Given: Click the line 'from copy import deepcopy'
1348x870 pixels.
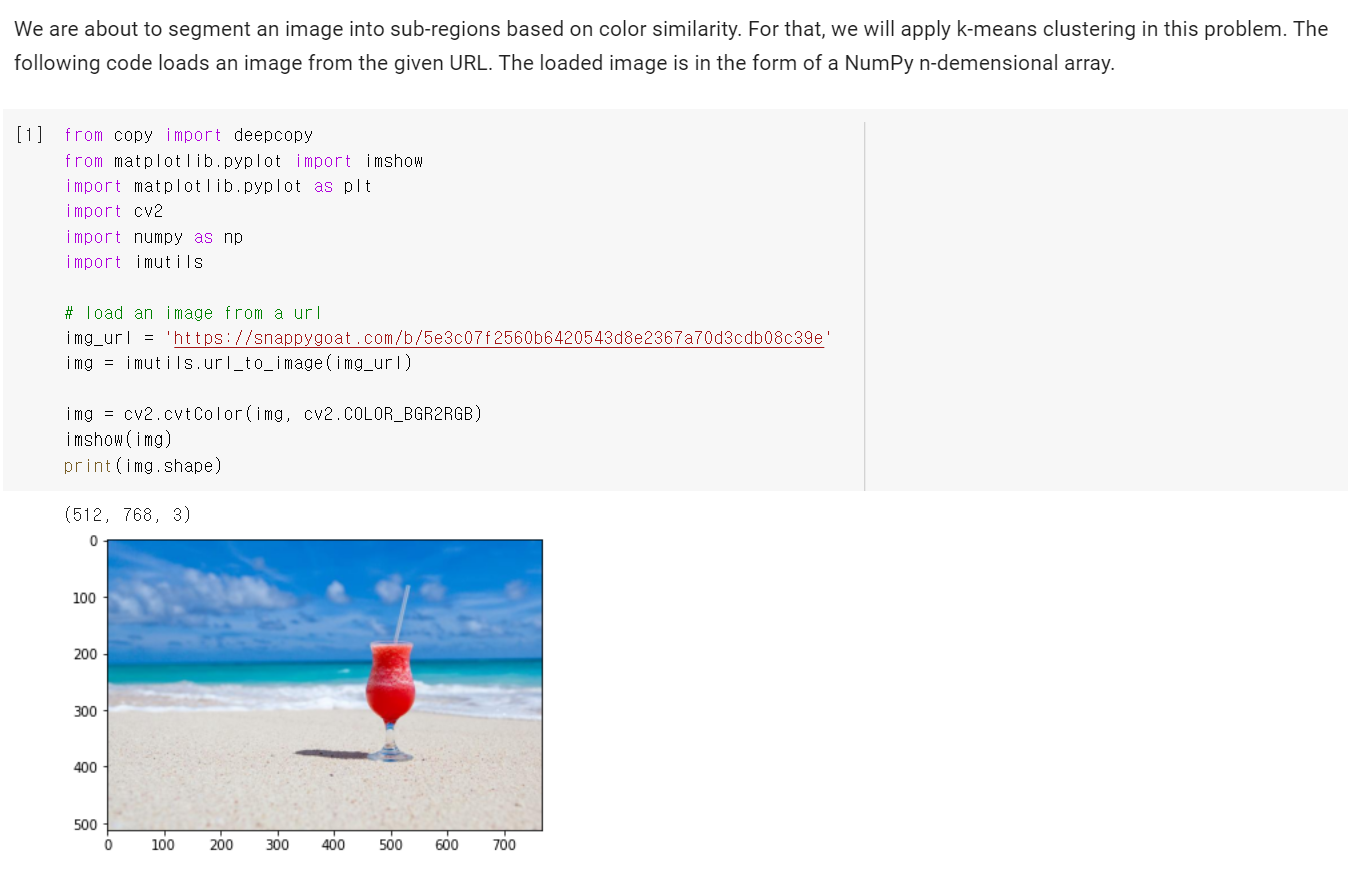Looking at the screenshot, I should [188, 135].
